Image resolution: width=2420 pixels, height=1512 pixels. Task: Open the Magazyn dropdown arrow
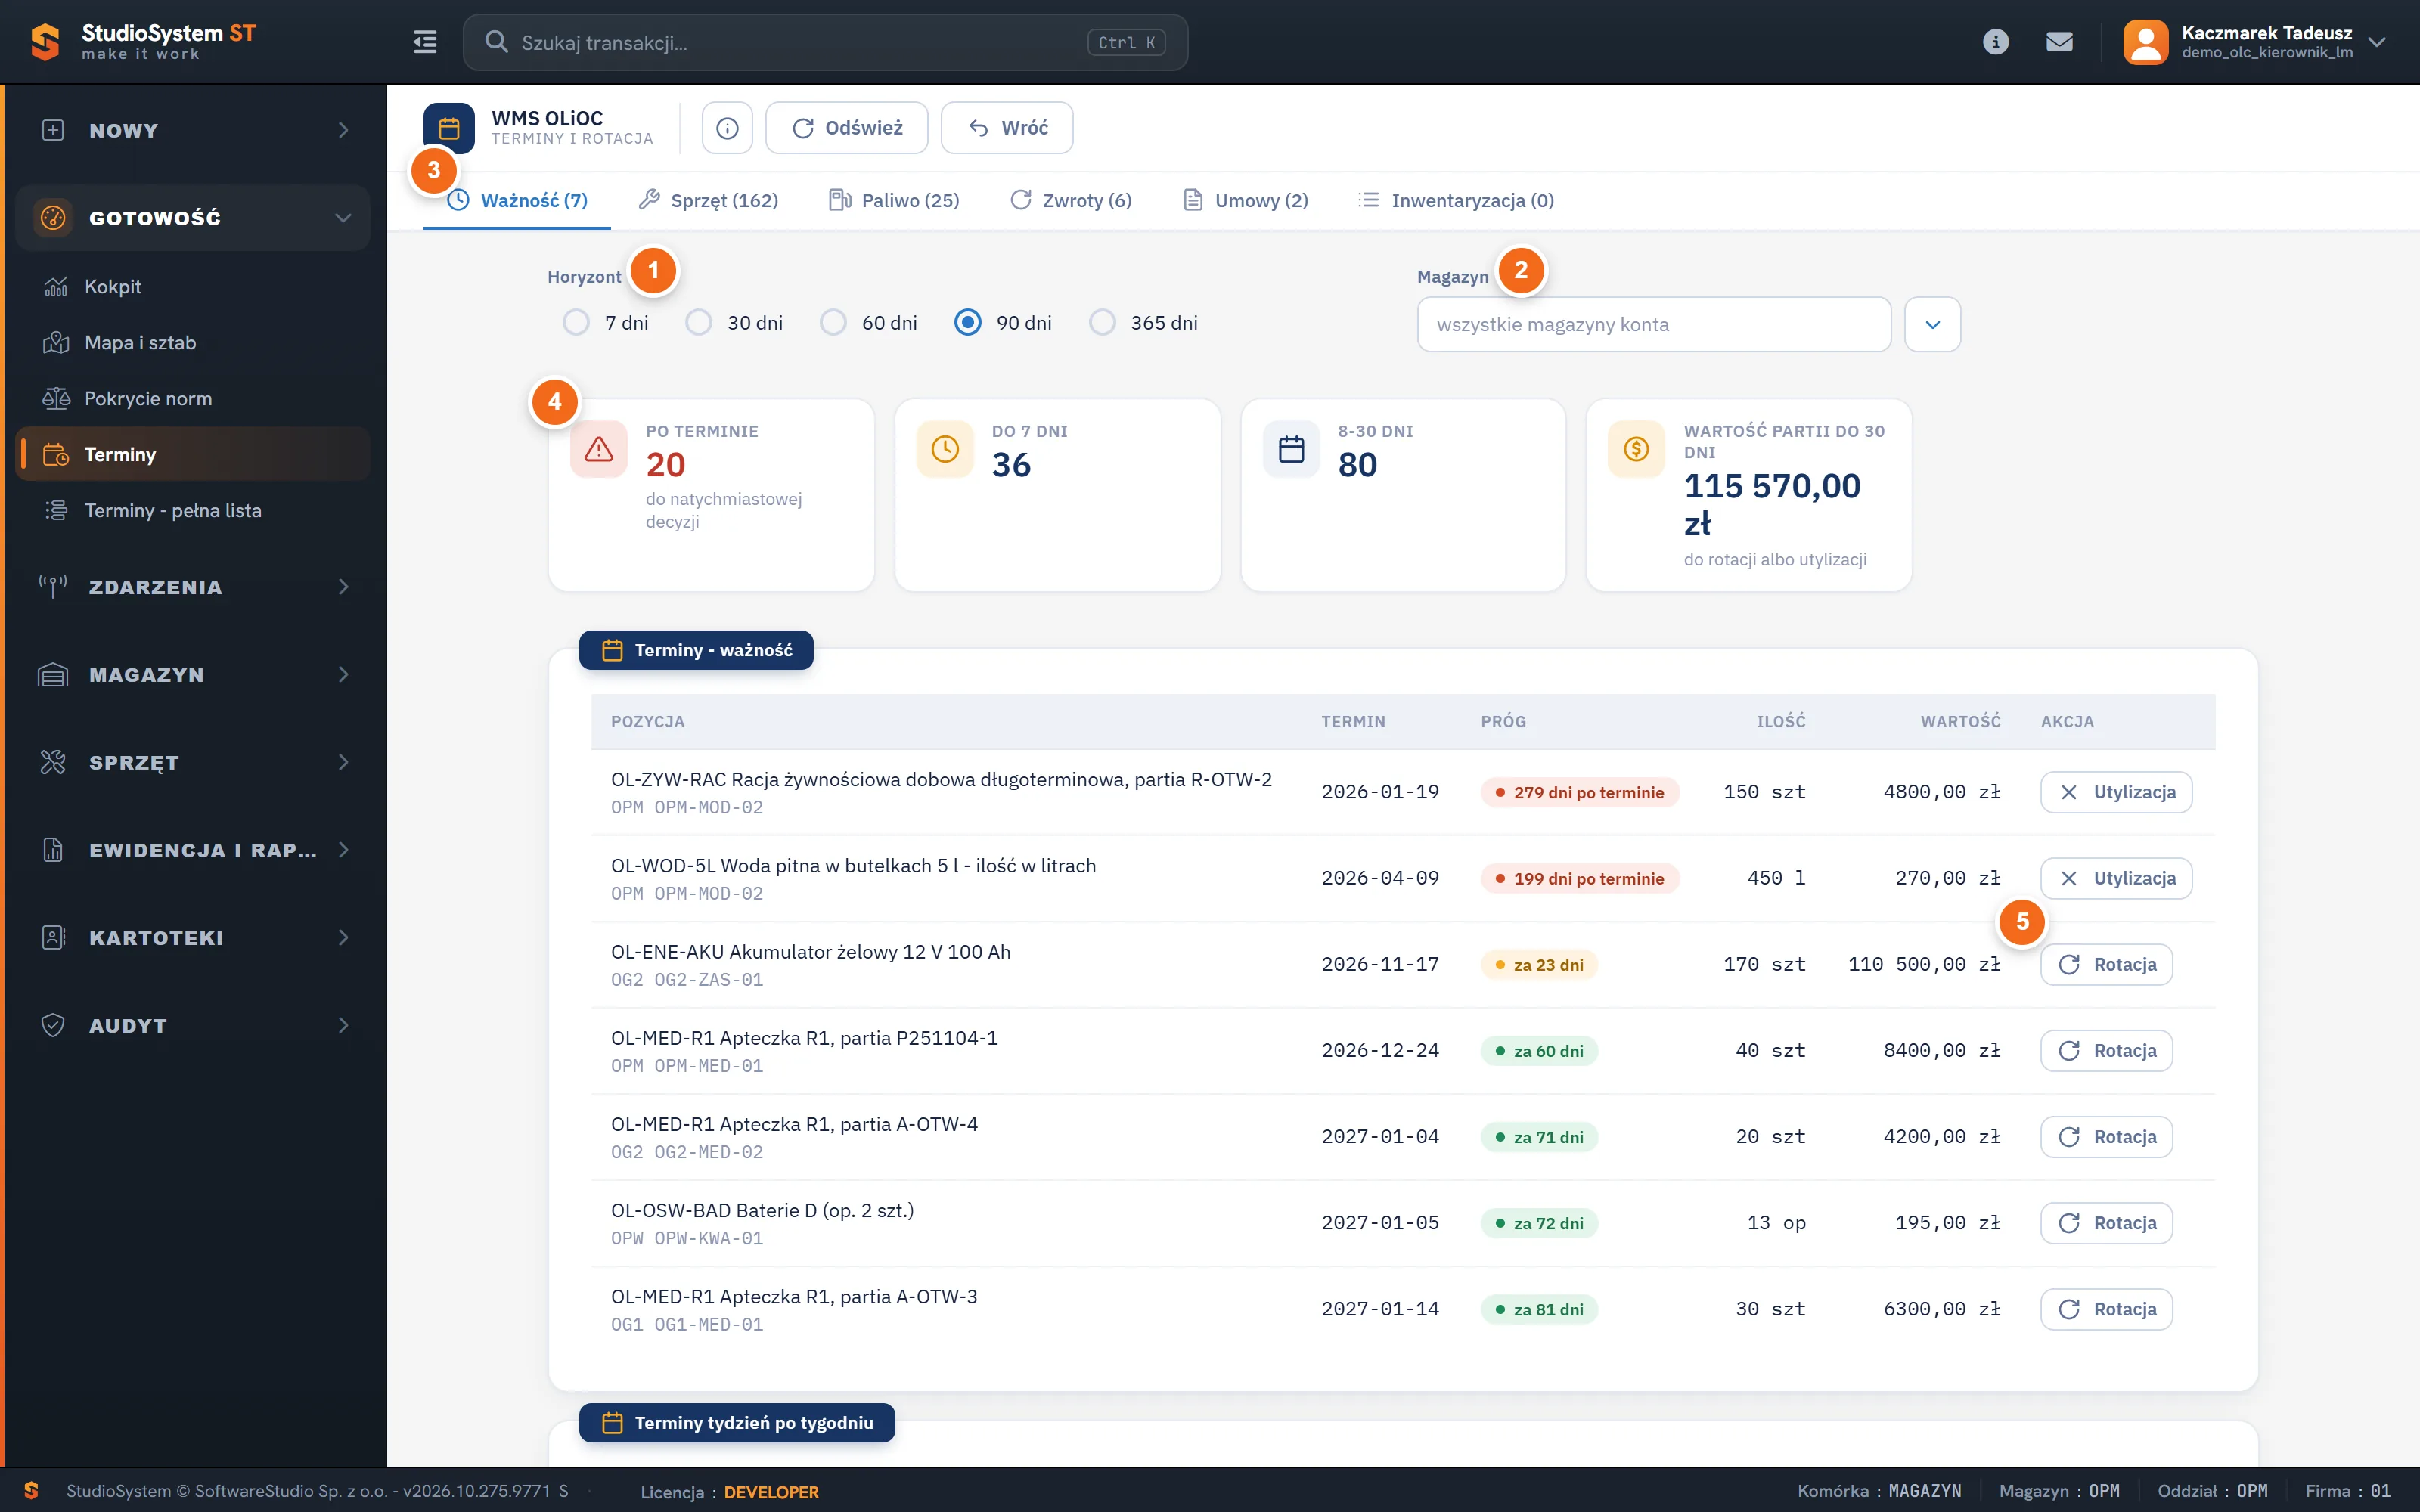(x=1932, y=324)
